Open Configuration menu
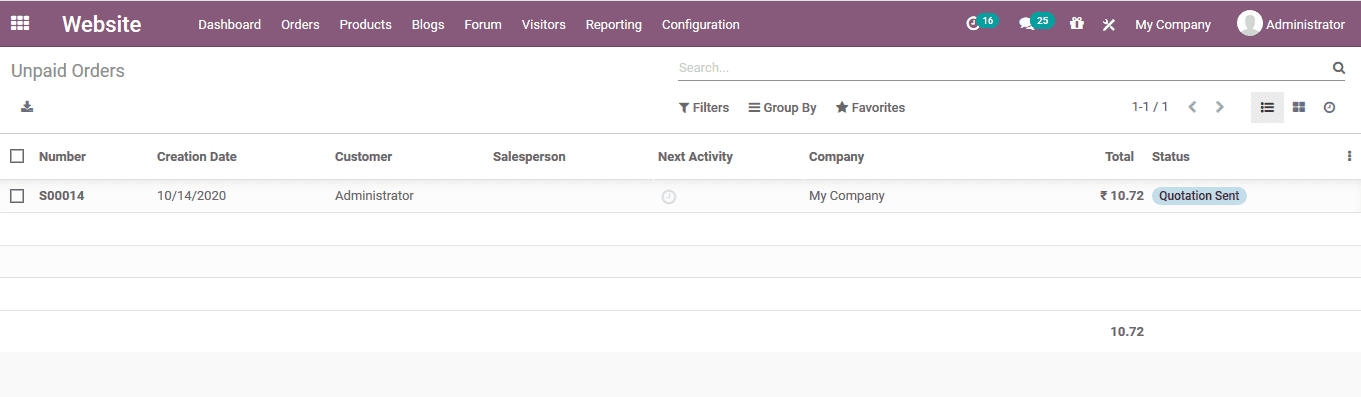1361x397 pixels. pos(700,24)
